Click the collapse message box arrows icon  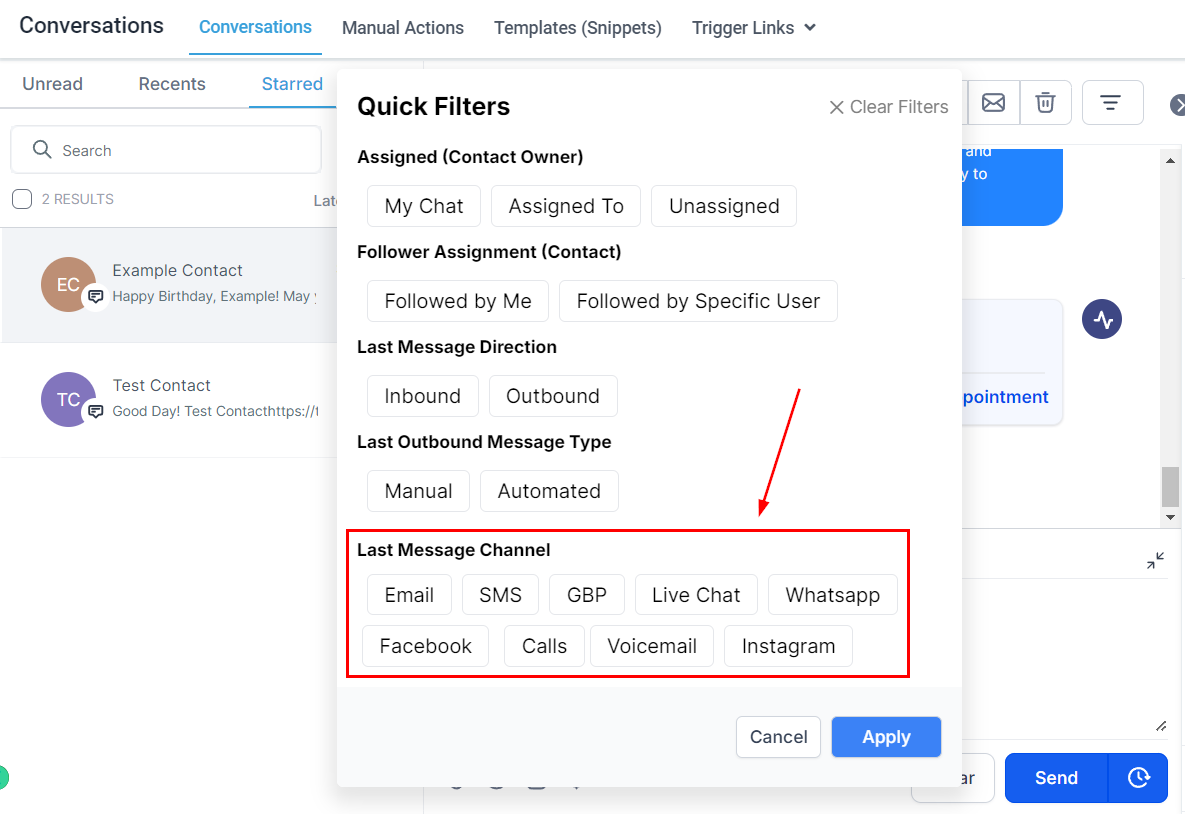(x=1155, y=560)
